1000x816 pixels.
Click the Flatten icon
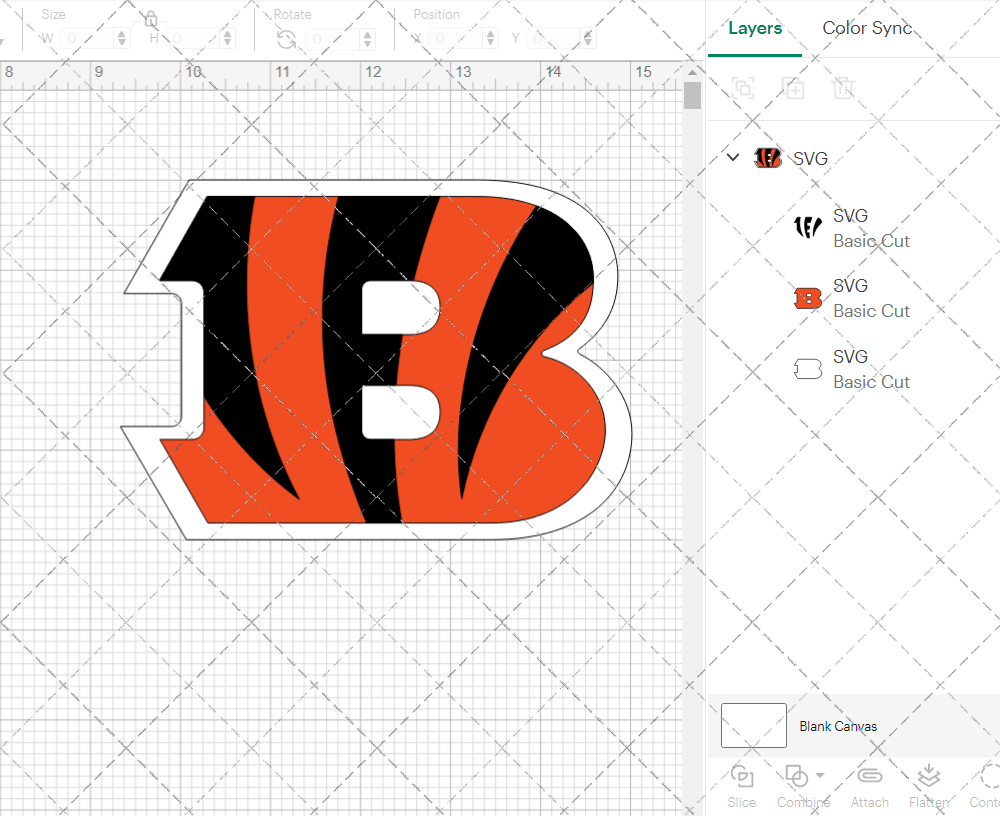coord(929,776)
